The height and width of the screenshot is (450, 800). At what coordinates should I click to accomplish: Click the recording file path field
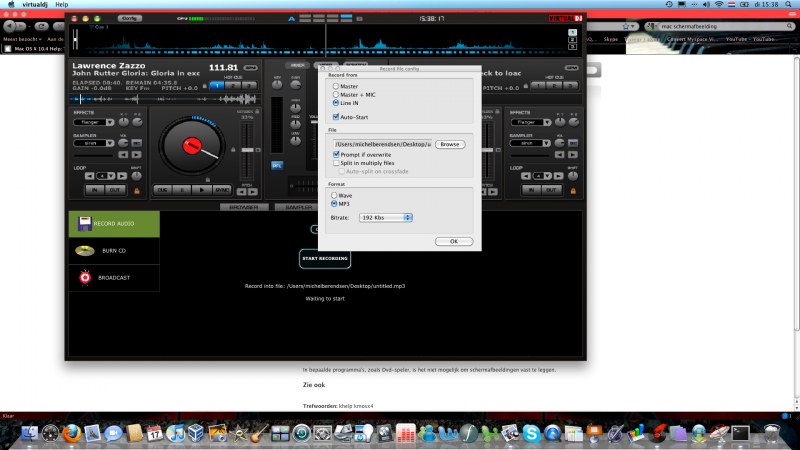pos(382,144)
